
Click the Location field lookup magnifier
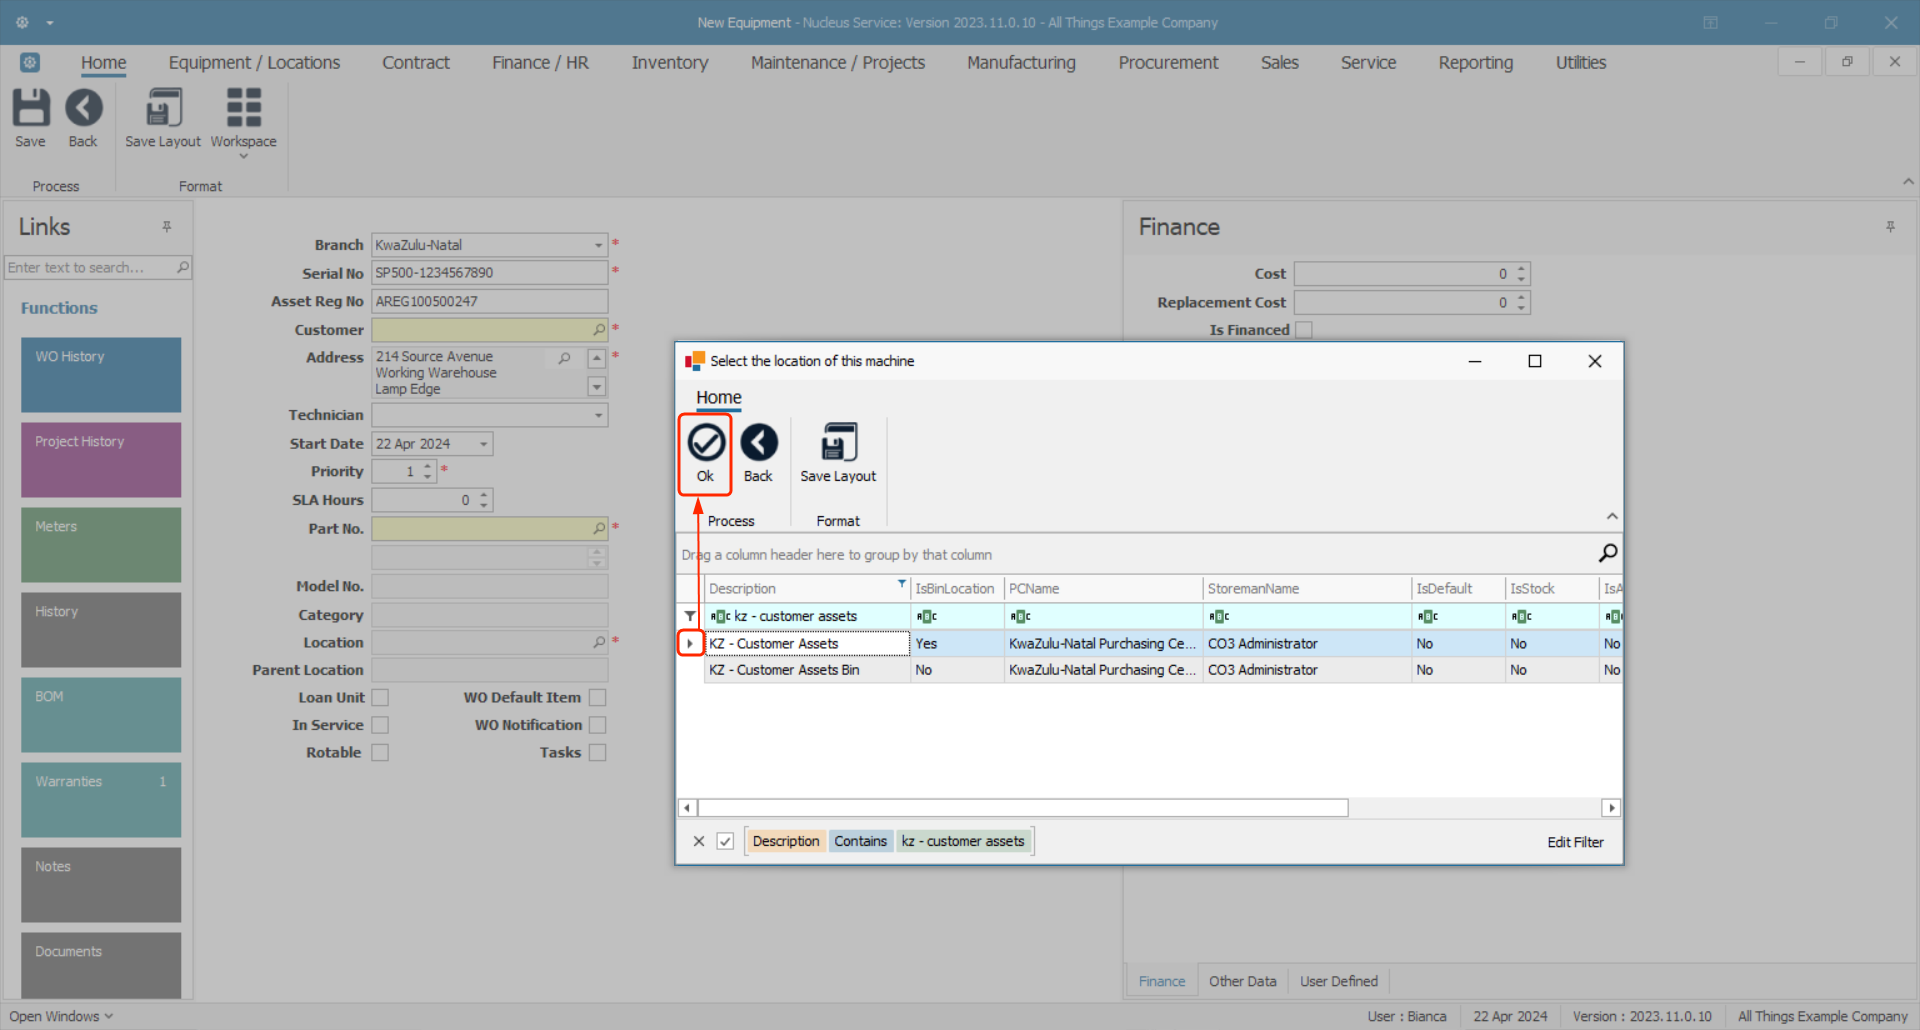click(599, 642)
